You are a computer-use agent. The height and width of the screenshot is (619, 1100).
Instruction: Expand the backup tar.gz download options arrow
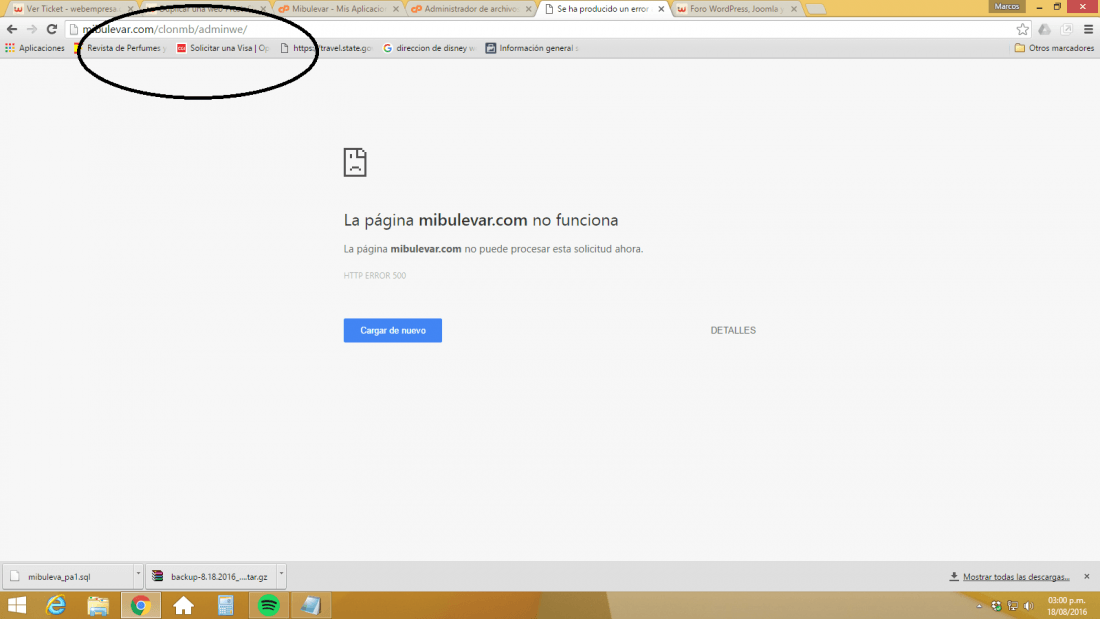pos(281,574)
